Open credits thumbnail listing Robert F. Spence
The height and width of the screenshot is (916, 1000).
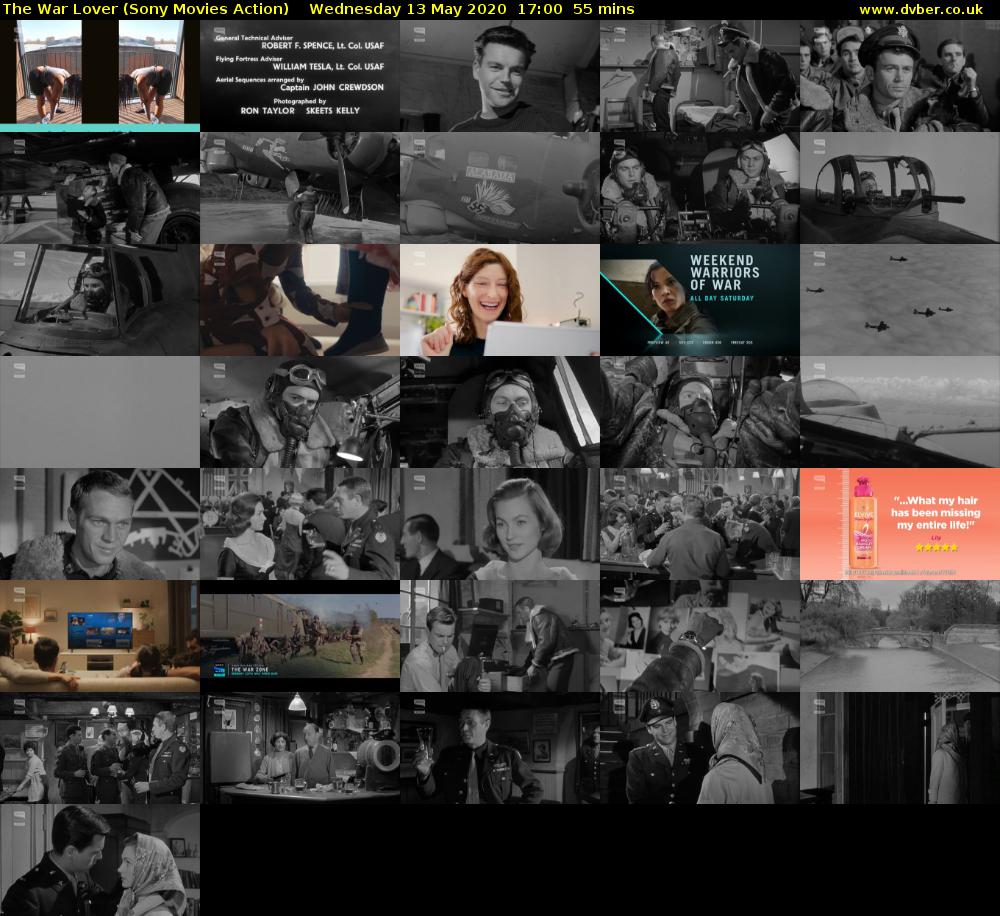(300, 75)
